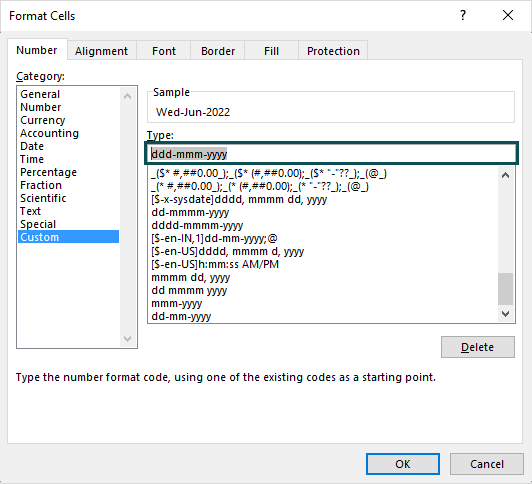Cancel the Format Cells dialog
Viewport: 532px width, 484px height.
(487, 464)
